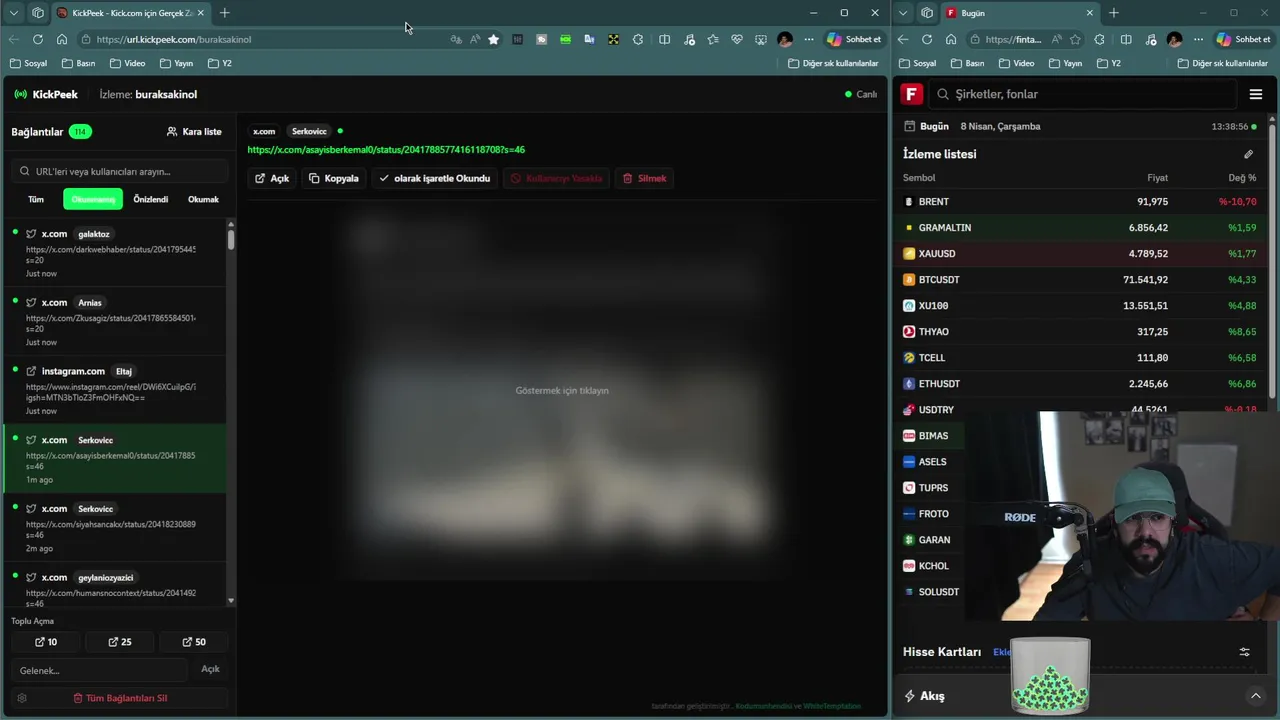Open the Kara liste blacklist panel
This screenshot has height=720, width=1280.
point(194,131)
